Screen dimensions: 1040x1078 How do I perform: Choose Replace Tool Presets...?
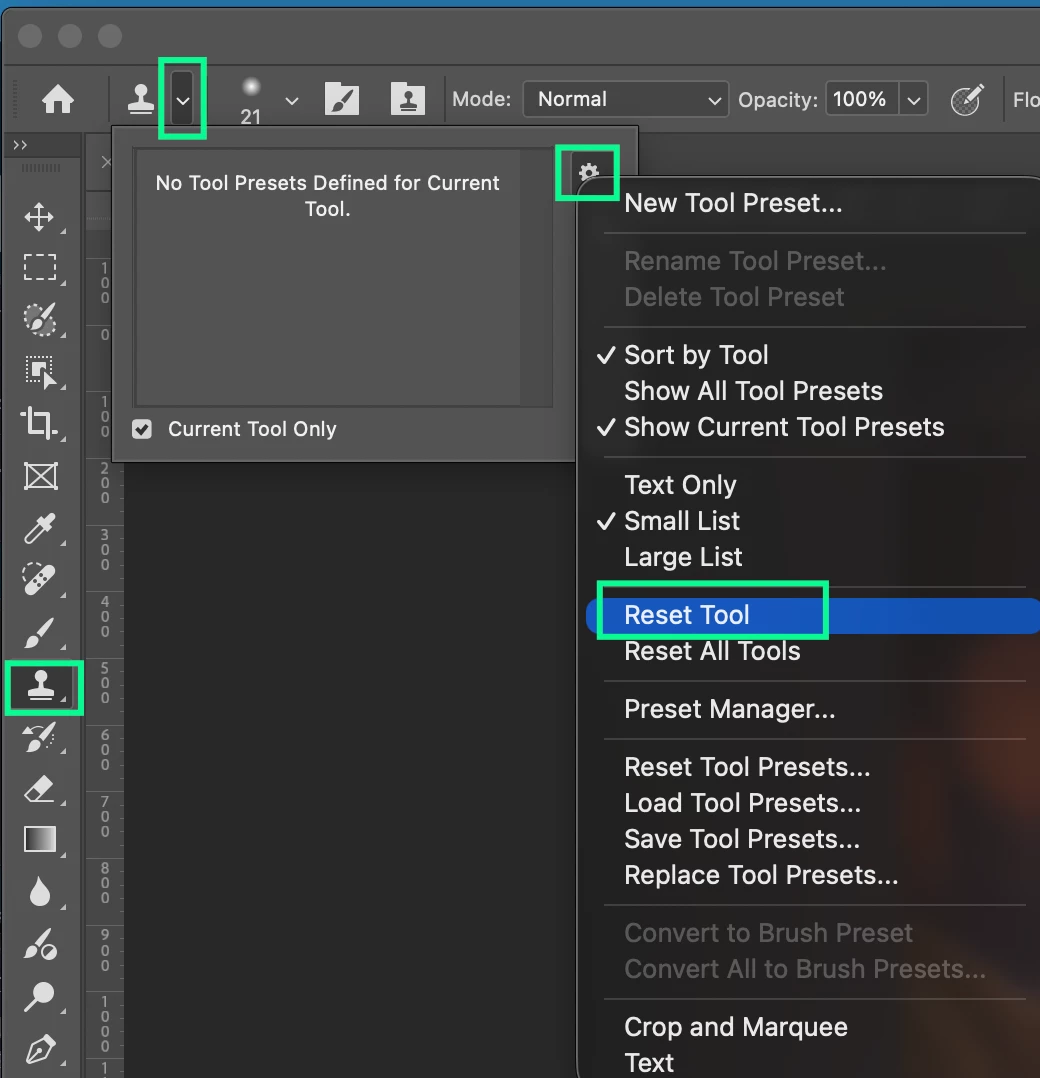pyautogui.click(x=761, y=874)
